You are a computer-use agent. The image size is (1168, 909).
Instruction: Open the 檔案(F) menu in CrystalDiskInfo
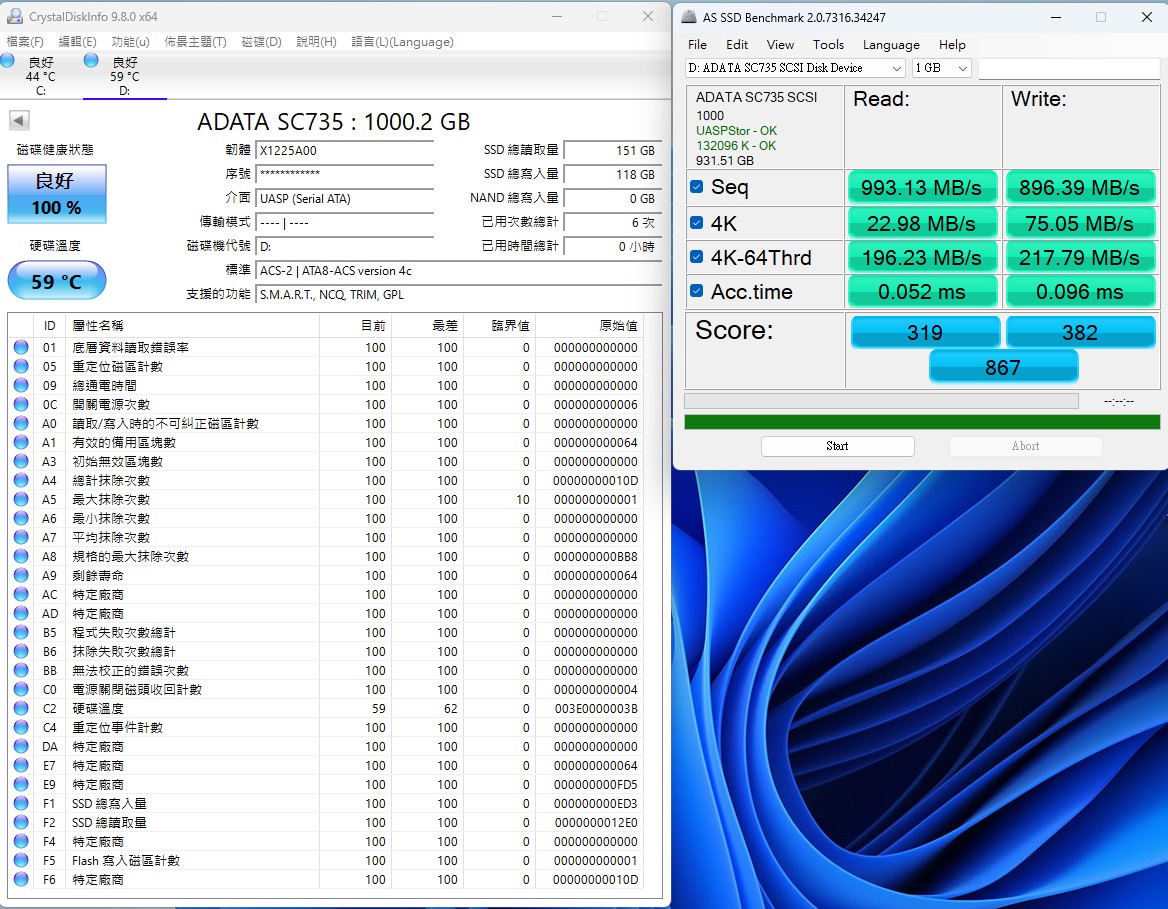click(25, 42)
